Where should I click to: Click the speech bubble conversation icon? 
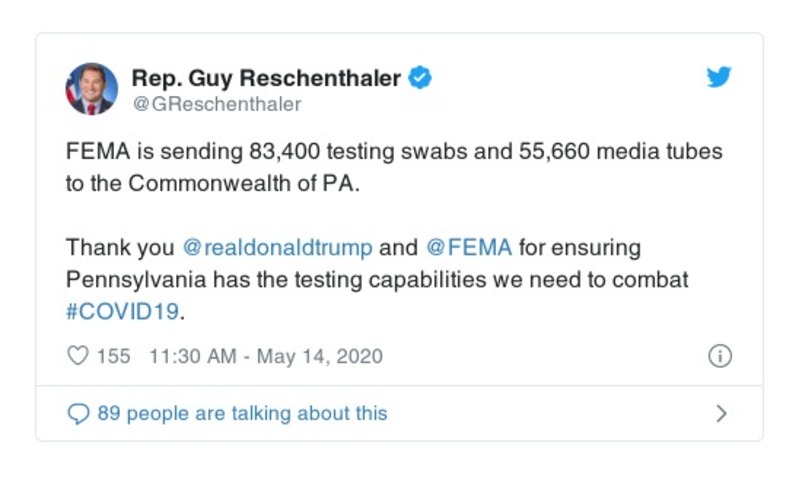tap(77, 413)
